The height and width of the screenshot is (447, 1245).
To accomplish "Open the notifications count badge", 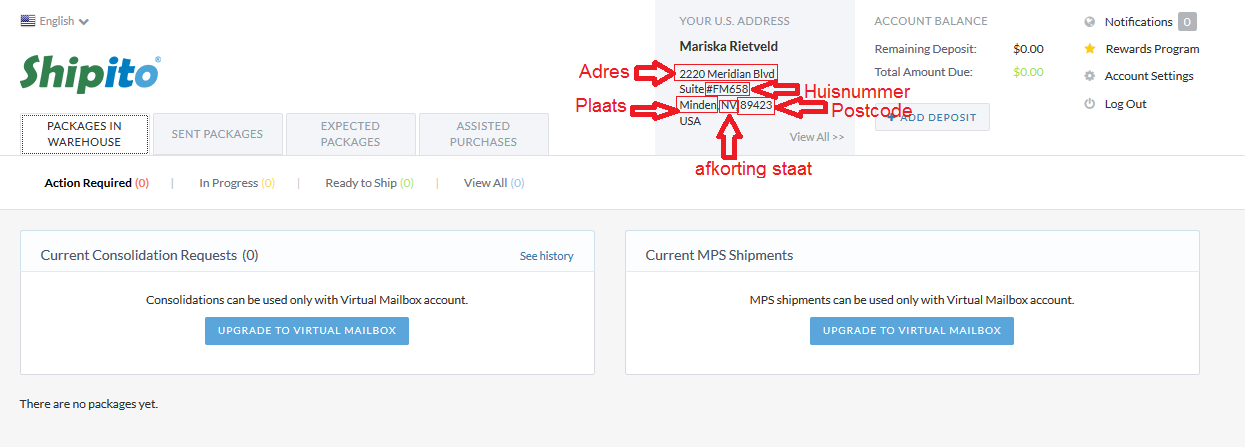I will 1187,22.
